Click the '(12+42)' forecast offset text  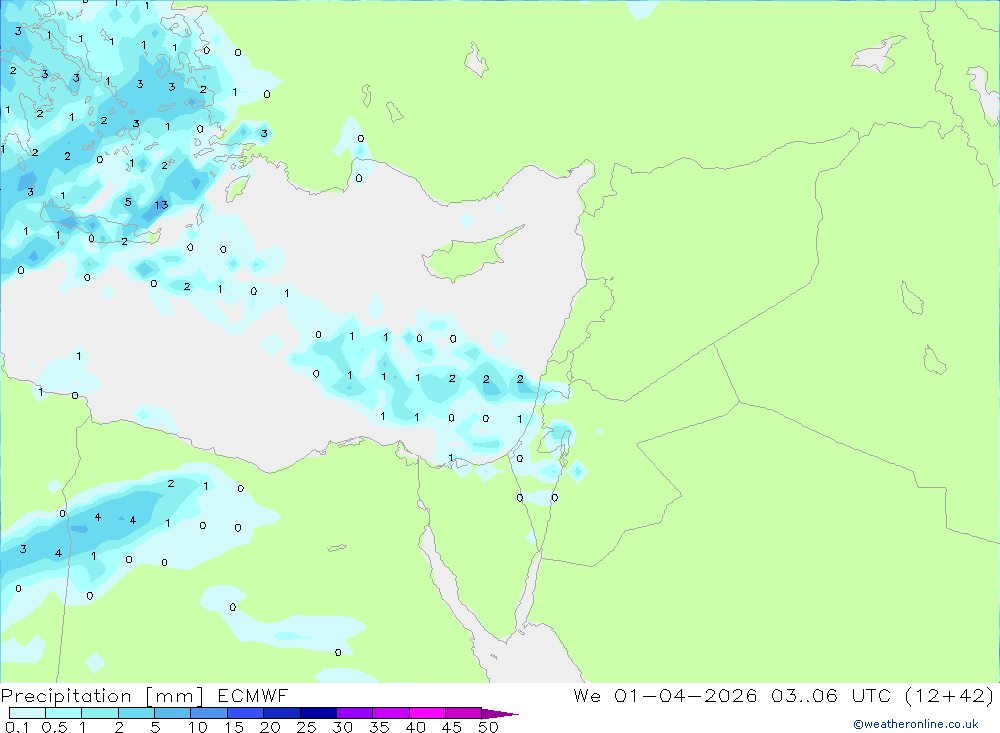click(x=949, y=695)
